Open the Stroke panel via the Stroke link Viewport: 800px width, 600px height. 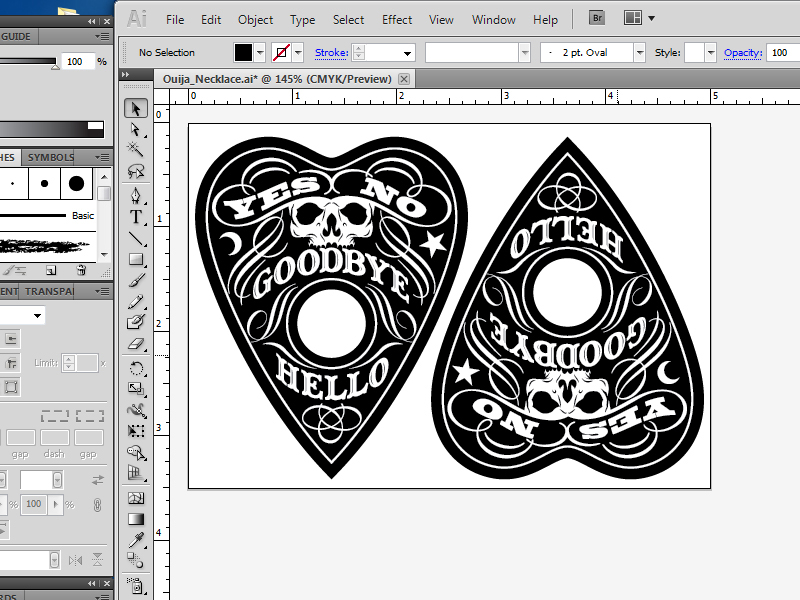click(331, 52)
